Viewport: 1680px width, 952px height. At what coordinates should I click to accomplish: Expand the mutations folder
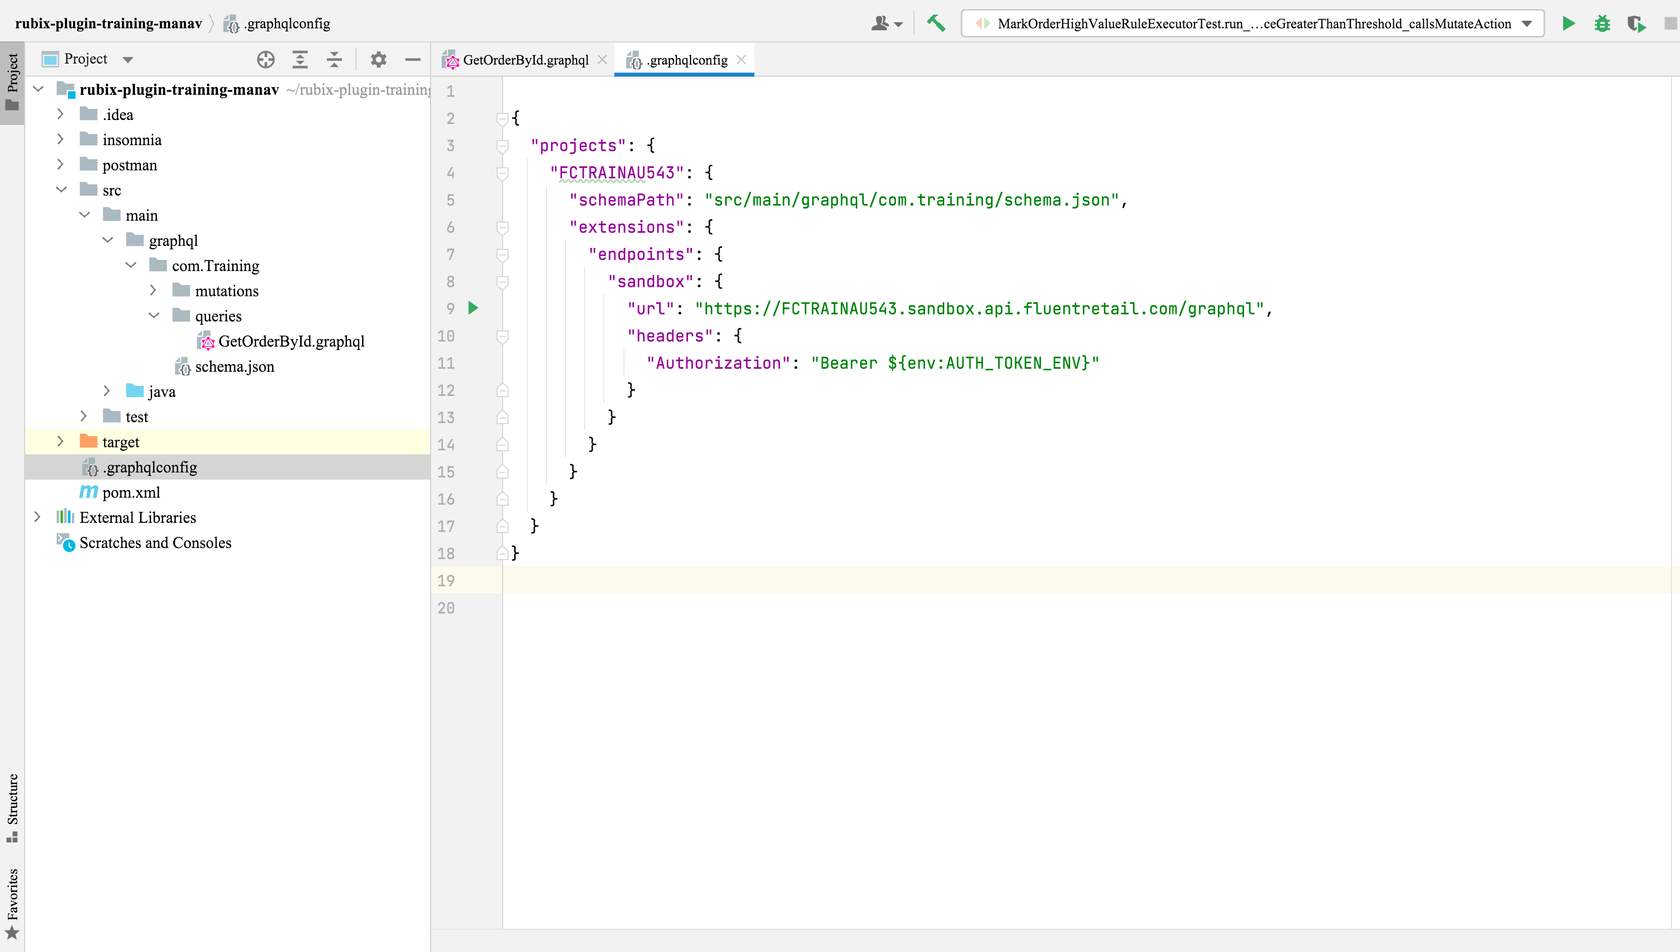point(153,290)
